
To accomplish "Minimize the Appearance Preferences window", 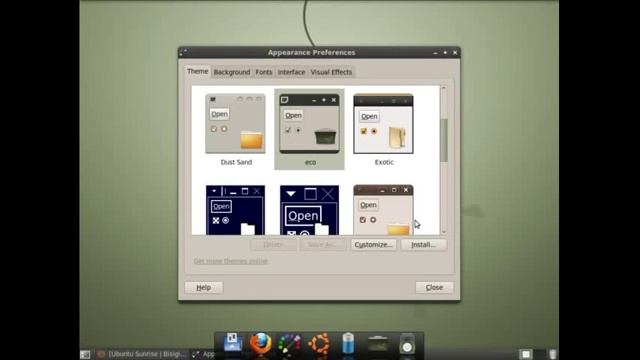I will coord(435,53).
